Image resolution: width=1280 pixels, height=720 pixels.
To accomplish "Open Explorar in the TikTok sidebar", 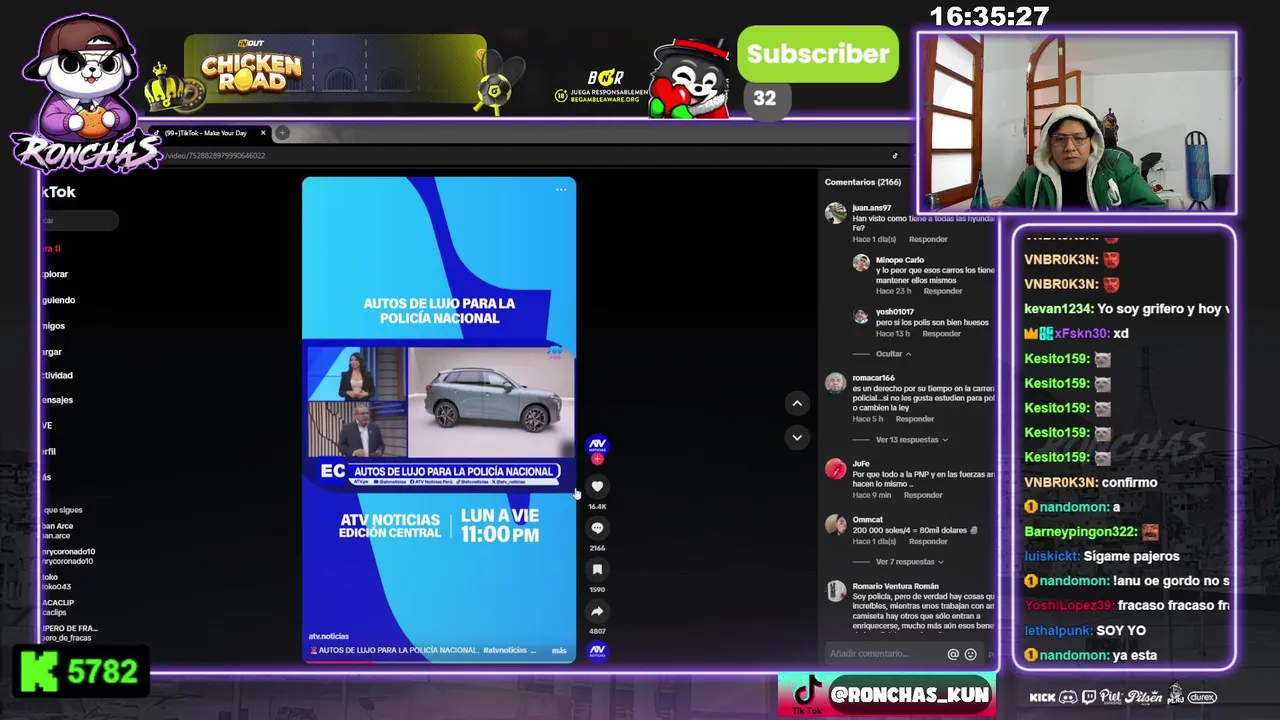I will pyautogui.click(x=55, y=274).
